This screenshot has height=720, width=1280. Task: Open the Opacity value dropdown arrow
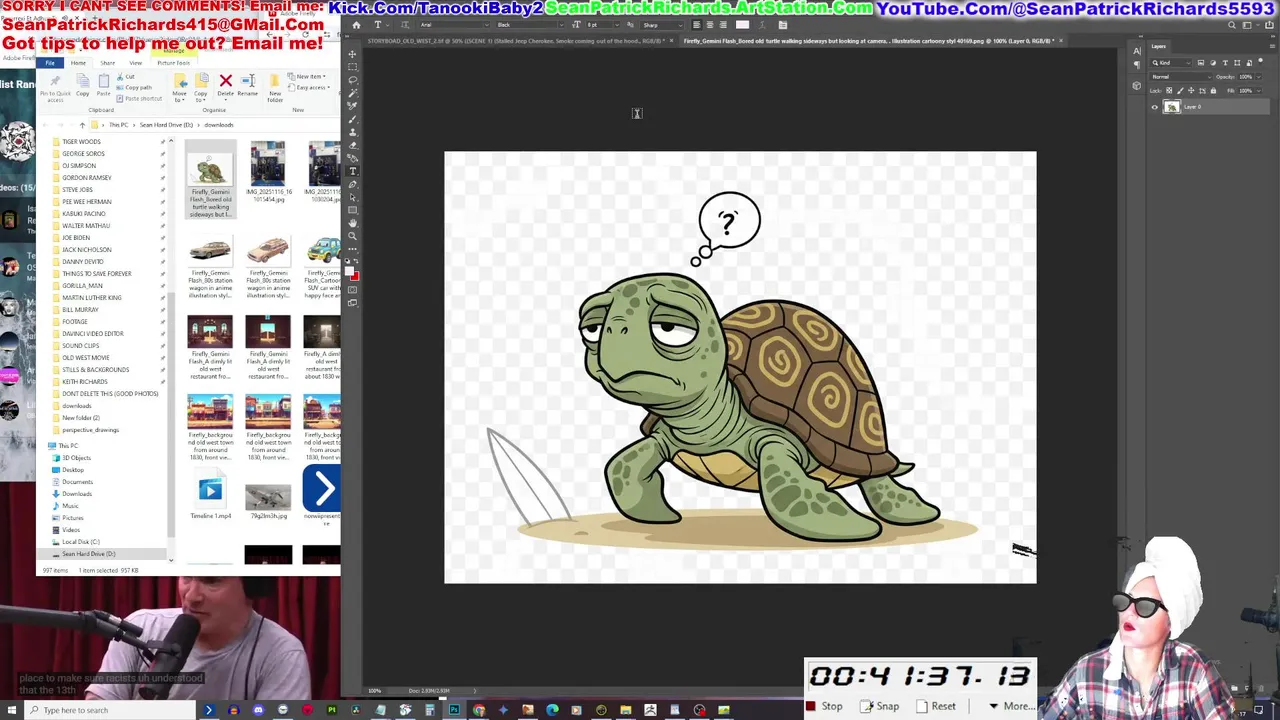pos(1259,77)
